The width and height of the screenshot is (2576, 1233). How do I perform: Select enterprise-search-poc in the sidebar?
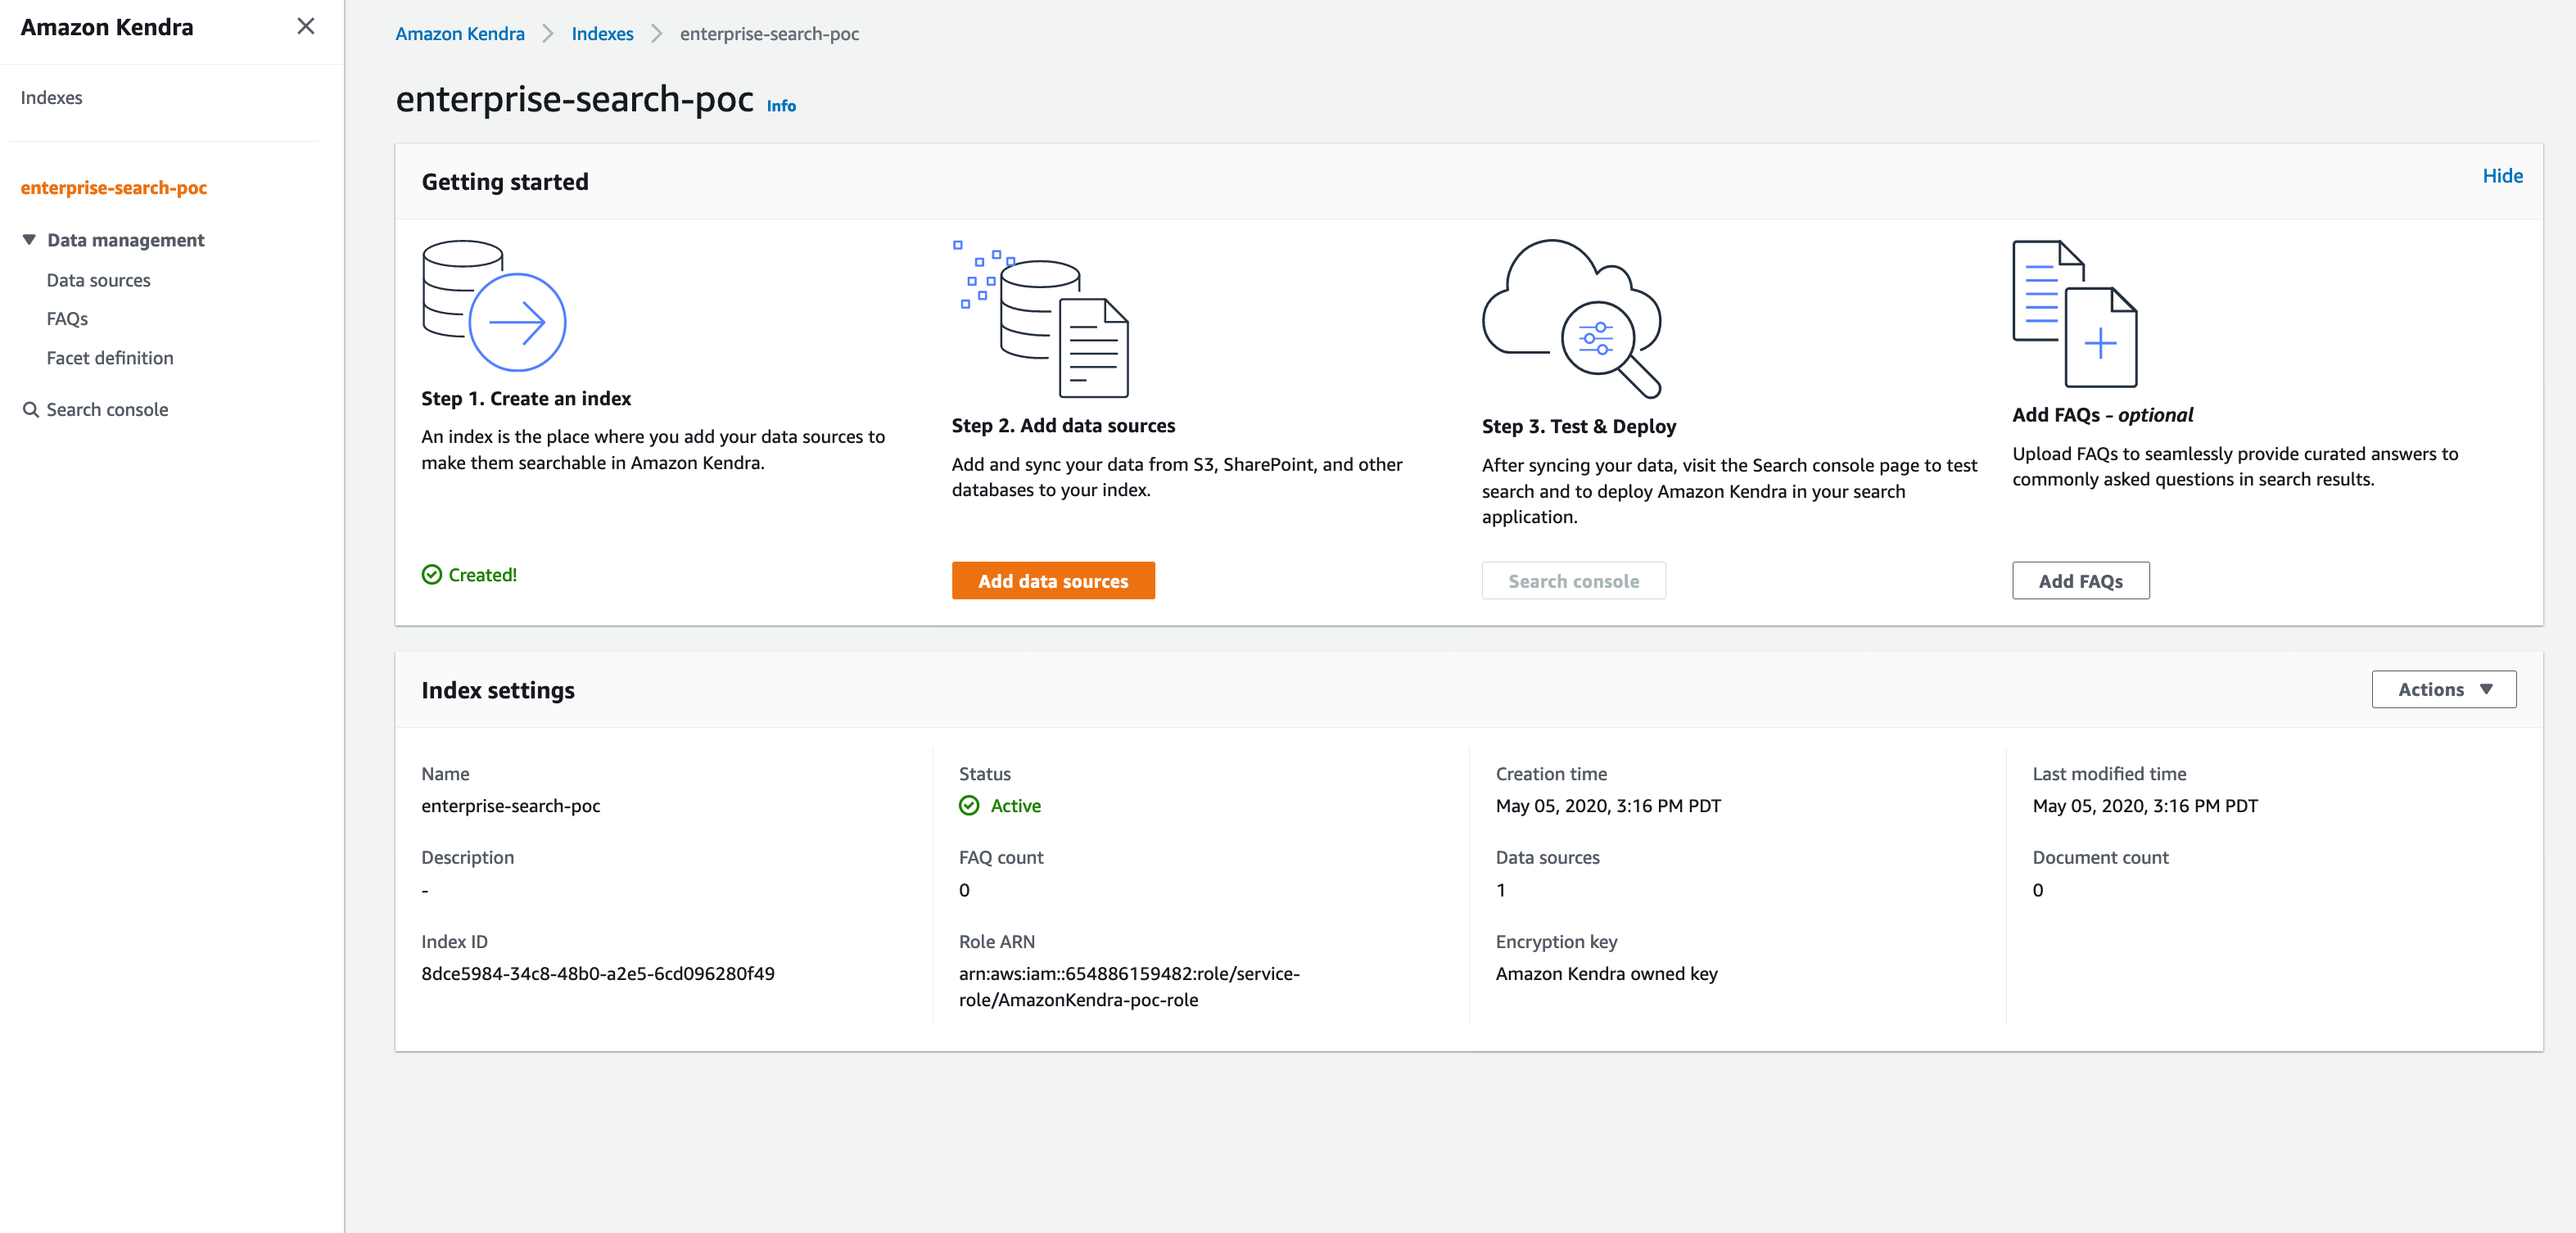click(114, 187)
